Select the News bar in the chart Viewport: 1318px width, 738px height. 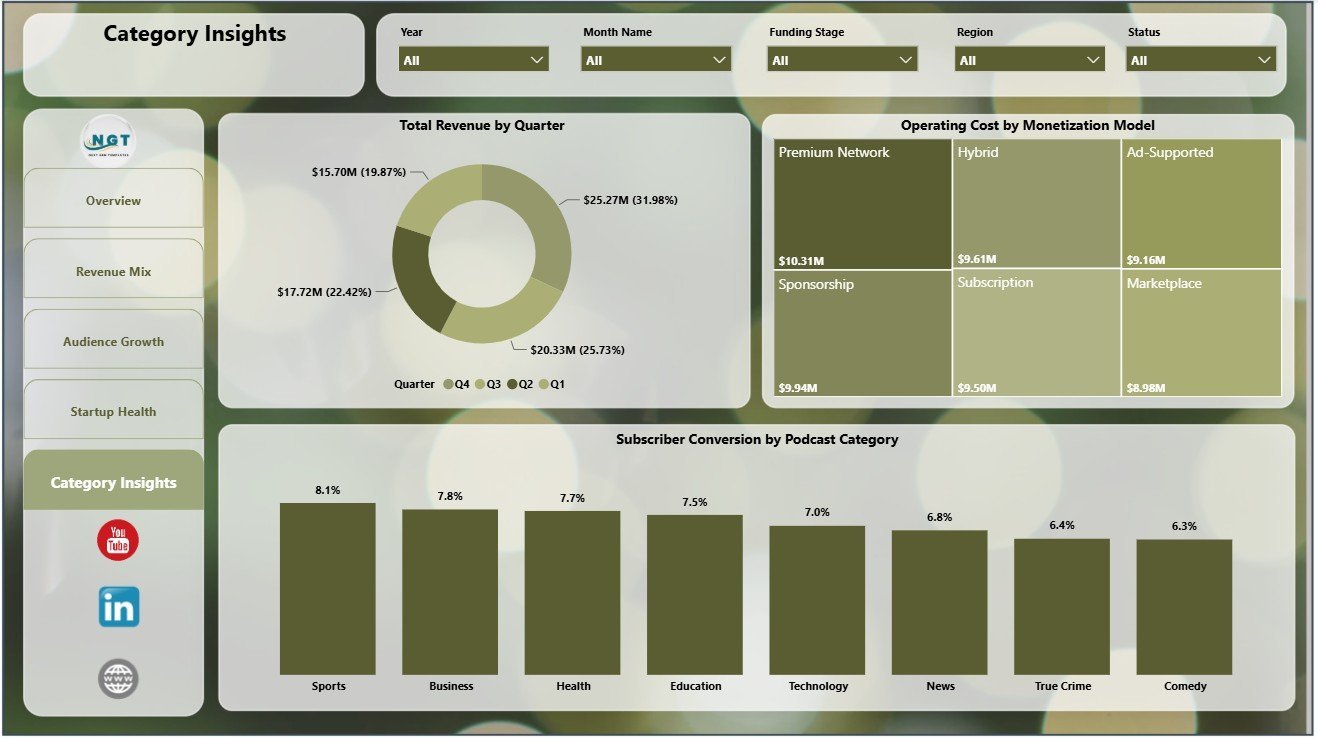pos(940,602)
